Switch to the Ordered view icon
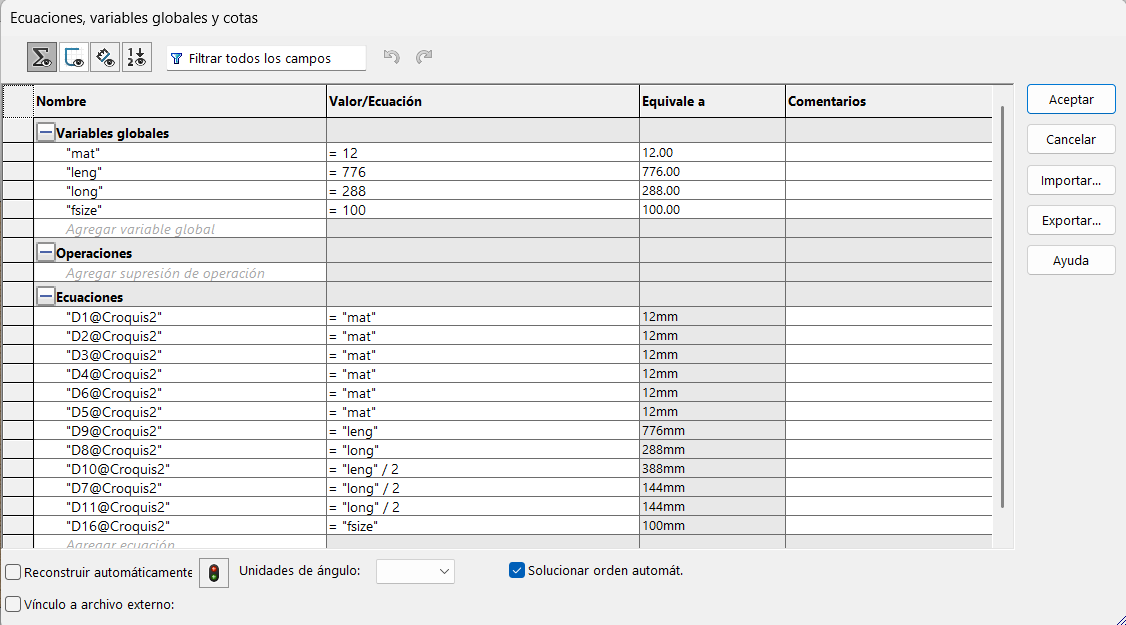The image size is (1126, 625). [136, 58]
